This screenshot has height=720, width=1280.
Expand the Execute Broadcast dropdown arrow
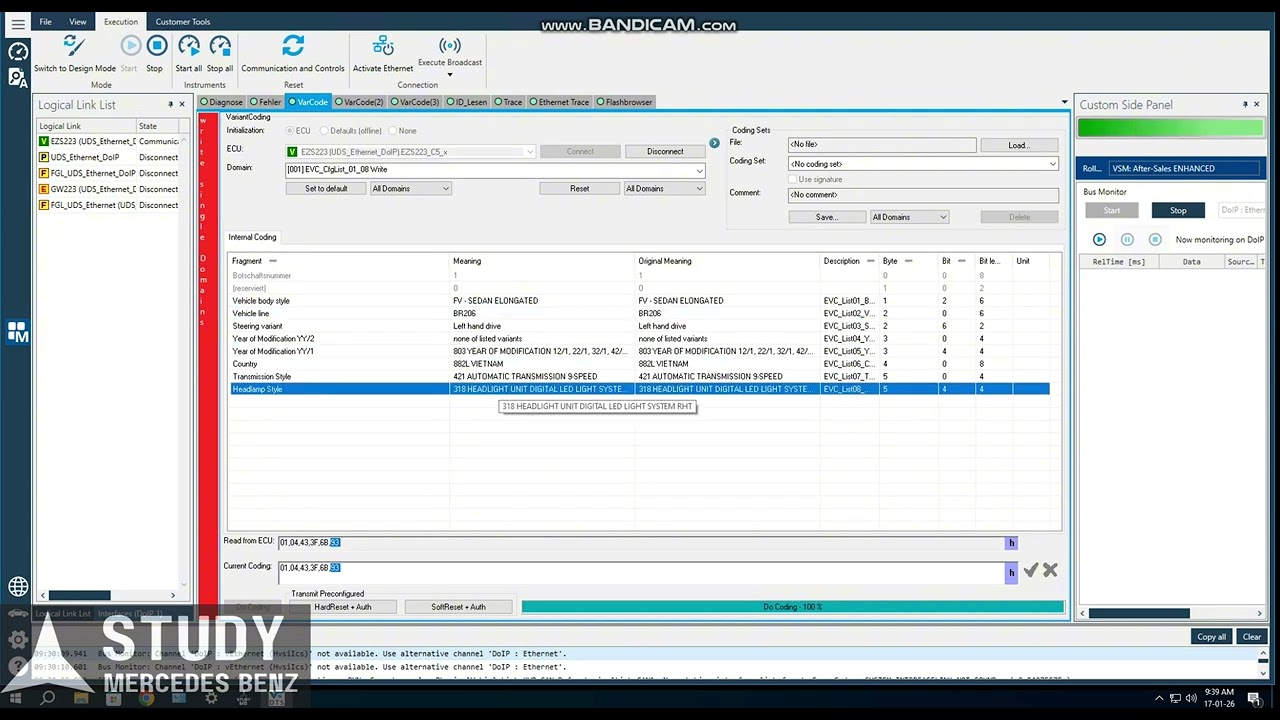tap(450, 74)
